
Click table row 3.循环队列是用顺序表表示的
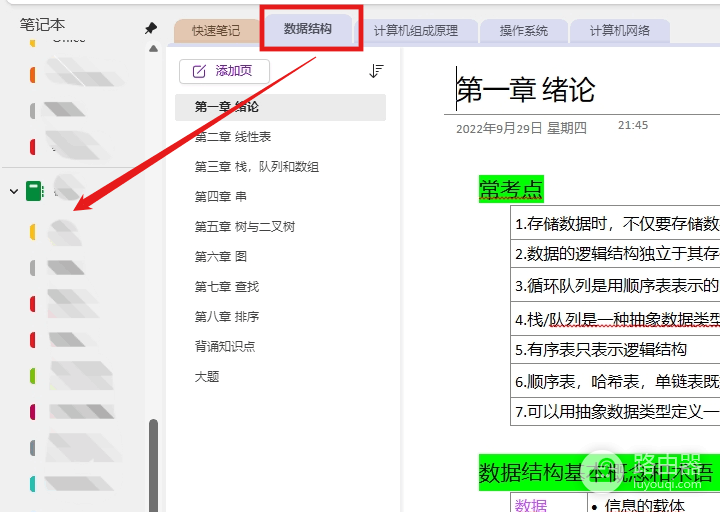point(615,285)
